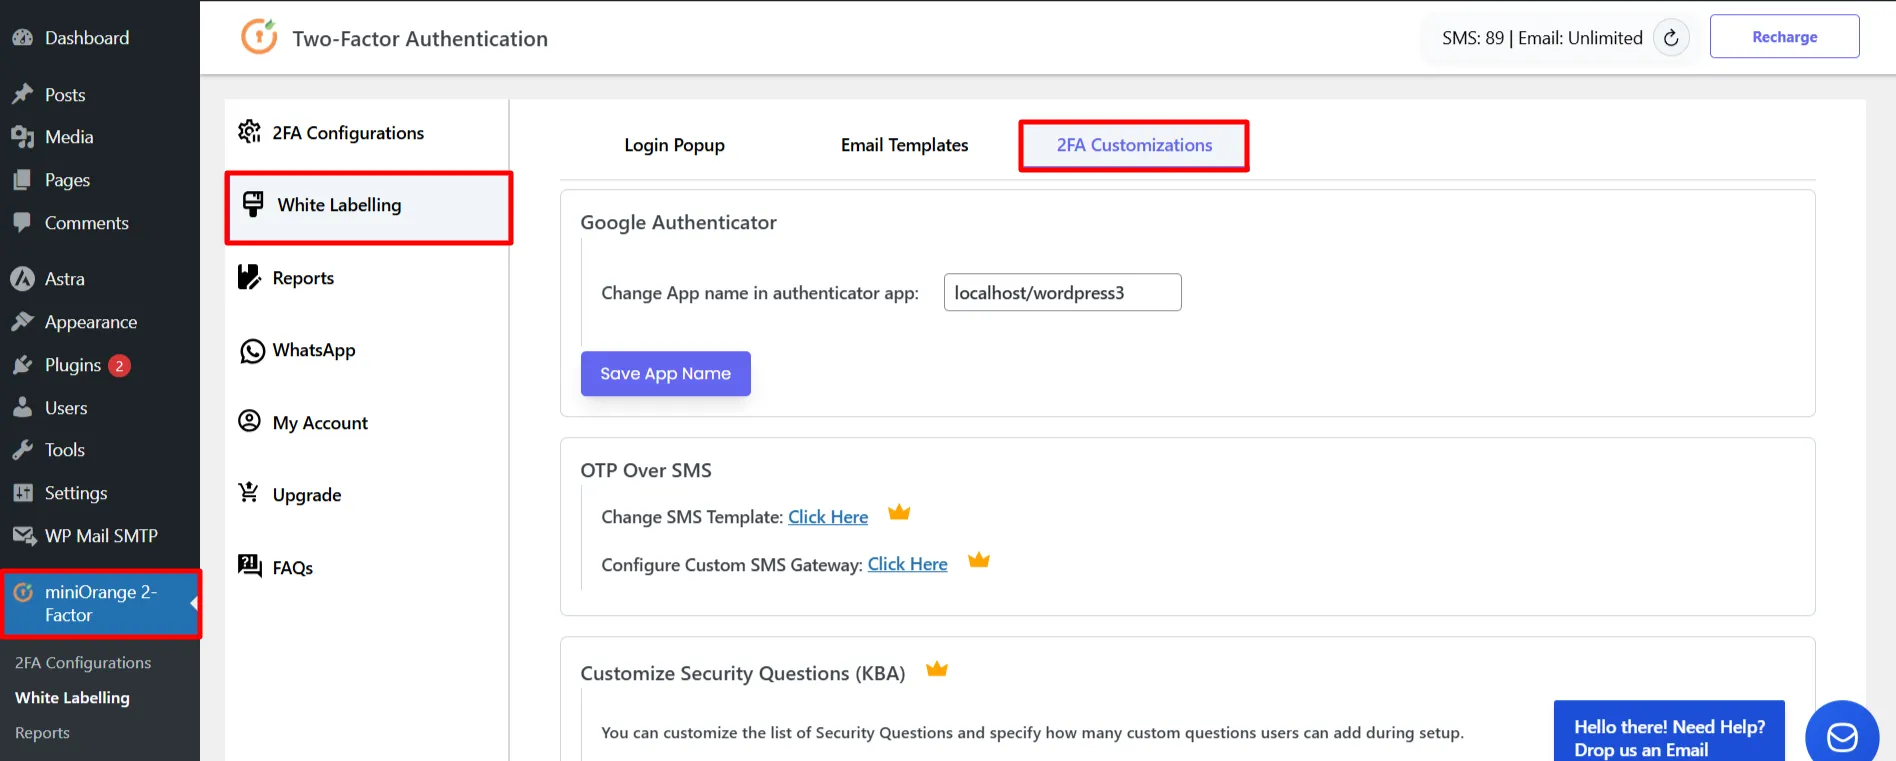Click the Tools wrench icon
This screenshot has width=1896, height=761.
[x=22, y=450]
